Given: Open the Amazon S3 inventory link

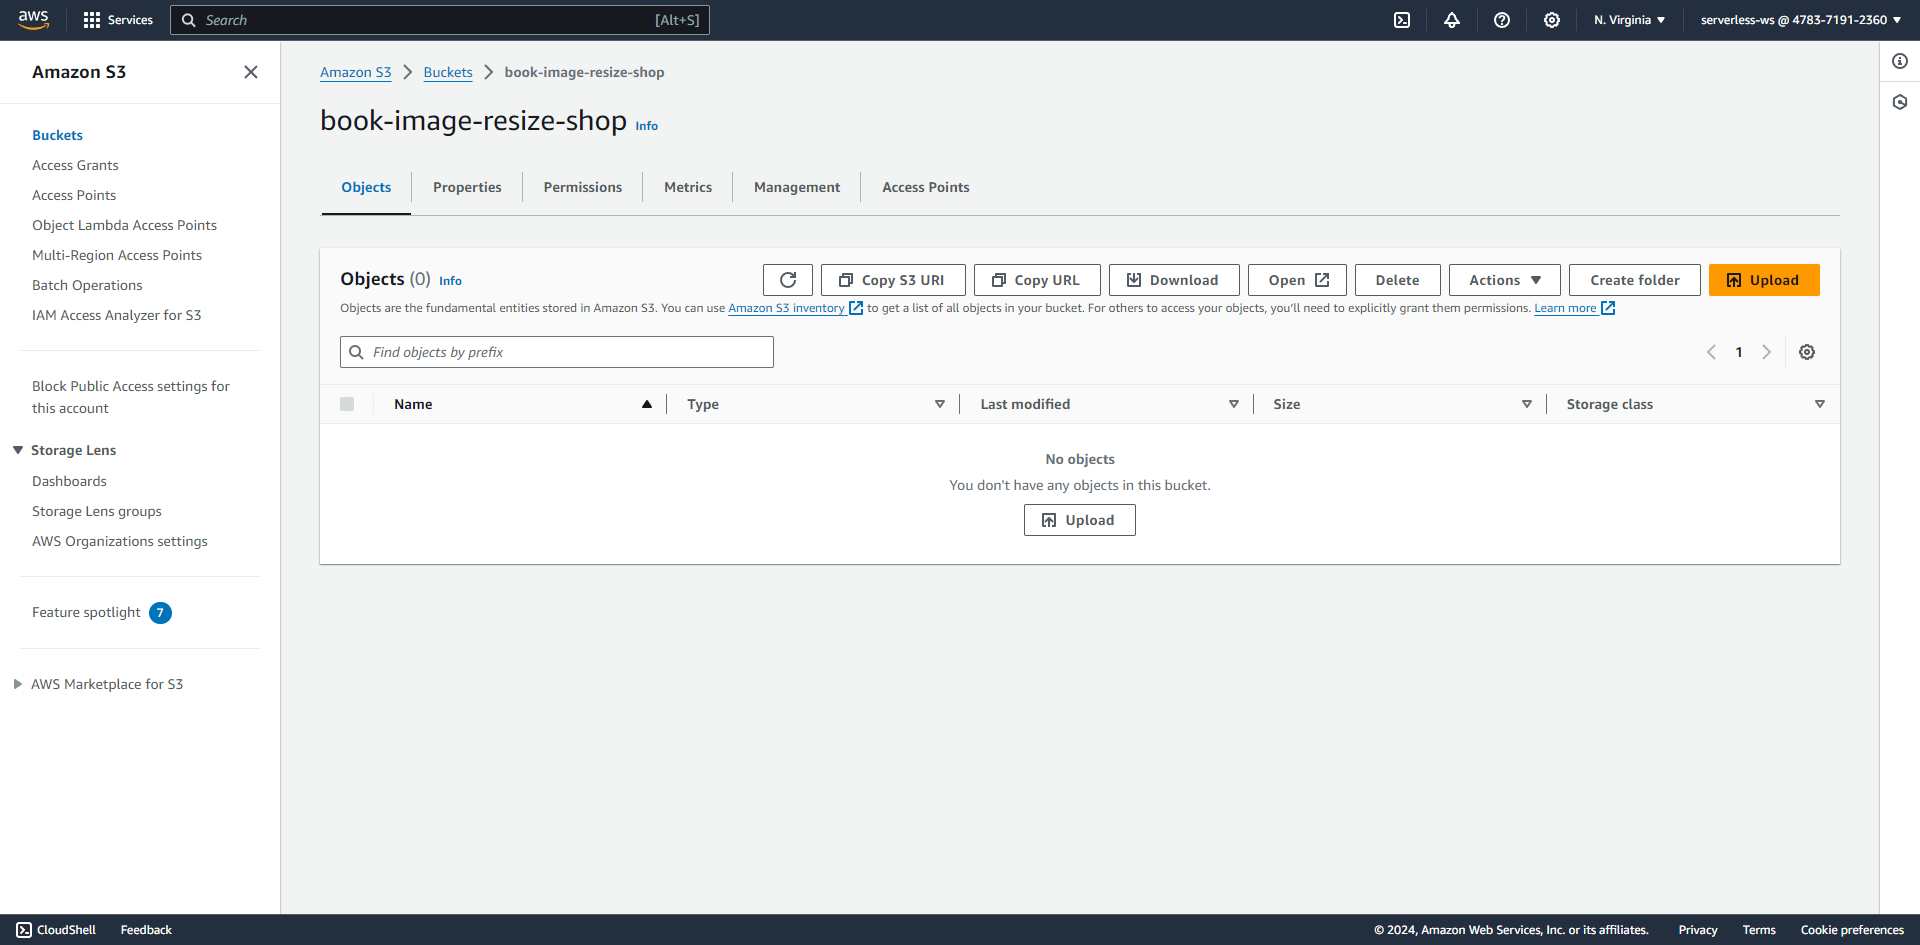Looking at the screenshot, I should pos(795,308).
